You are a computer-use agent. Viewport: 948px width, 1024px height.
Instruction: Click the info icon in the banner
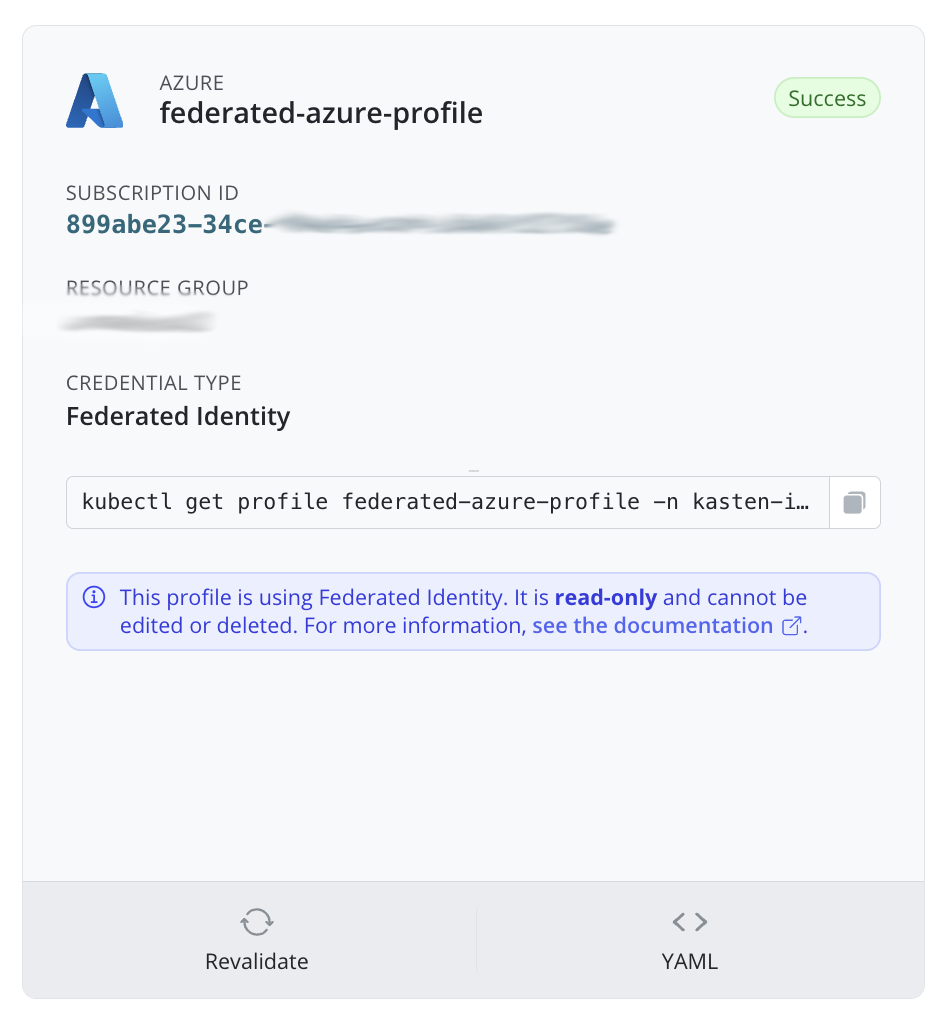(94, 598)
